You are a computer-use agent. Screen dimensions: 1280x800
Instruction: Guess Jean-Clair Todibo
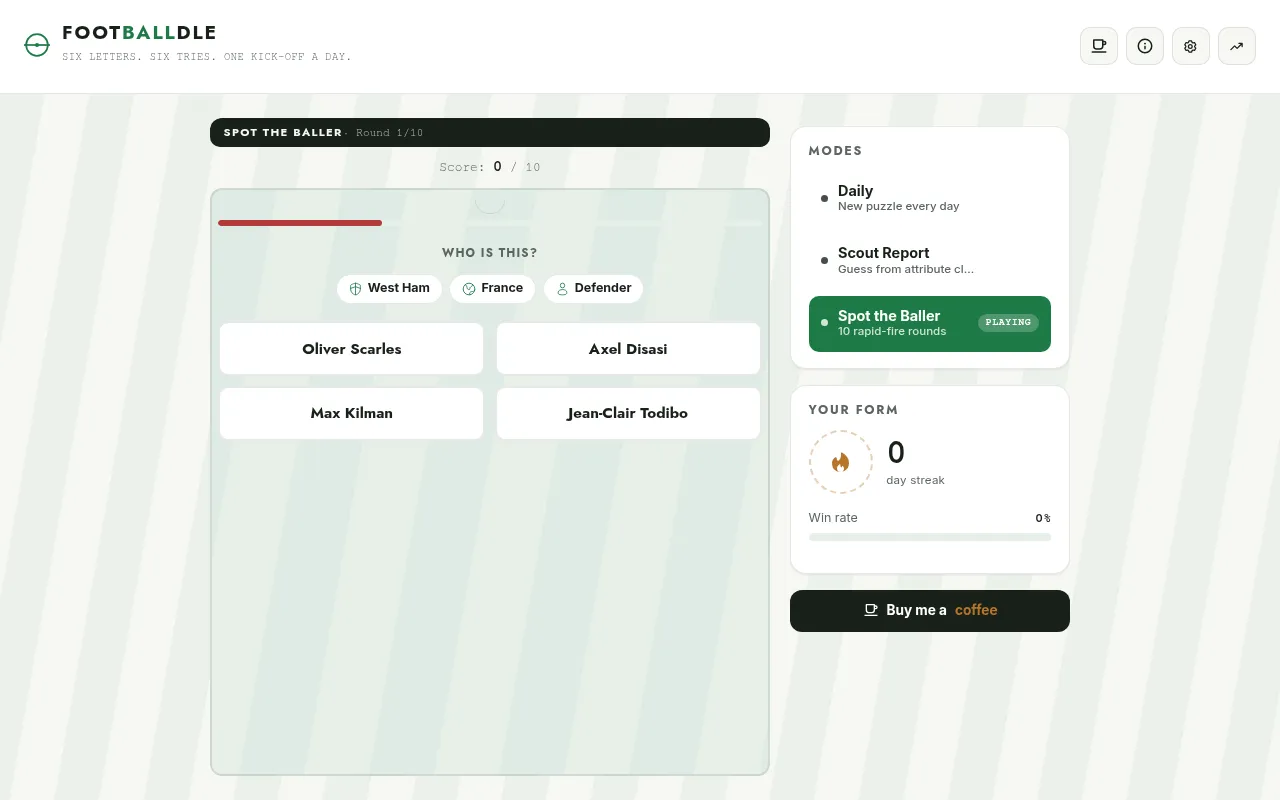coord(628,413)
